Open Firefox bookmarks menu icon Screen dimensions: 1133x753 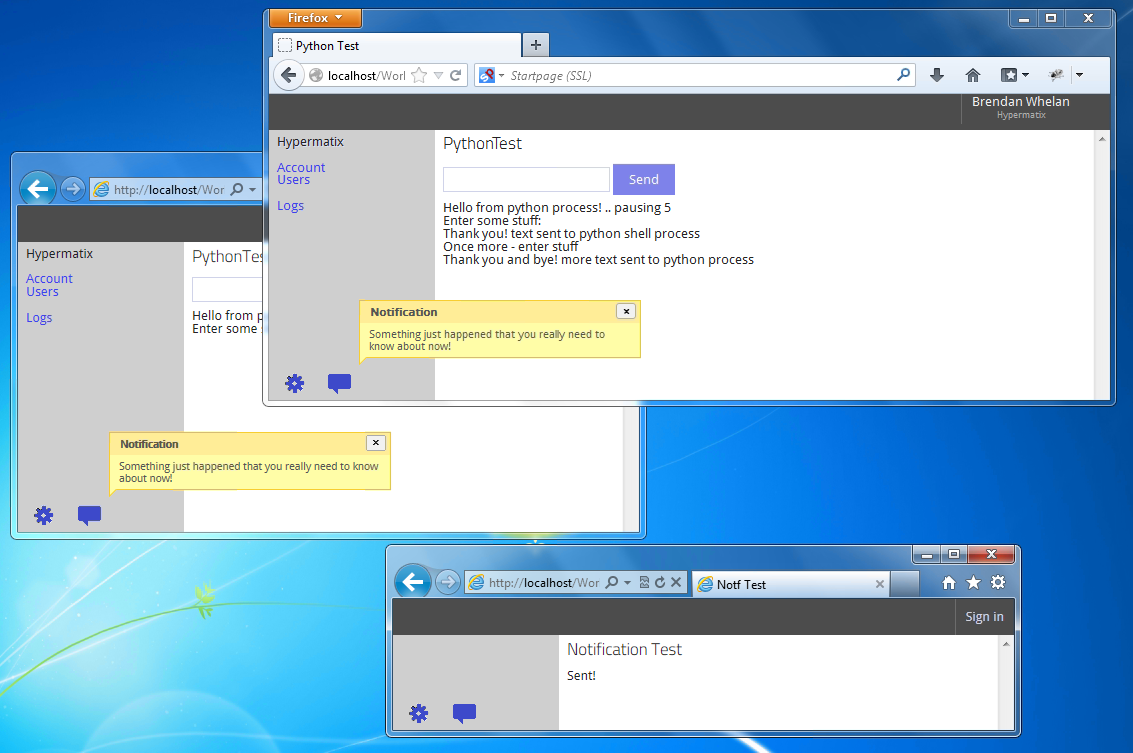pyautogui.click(x=1014, y=75)
